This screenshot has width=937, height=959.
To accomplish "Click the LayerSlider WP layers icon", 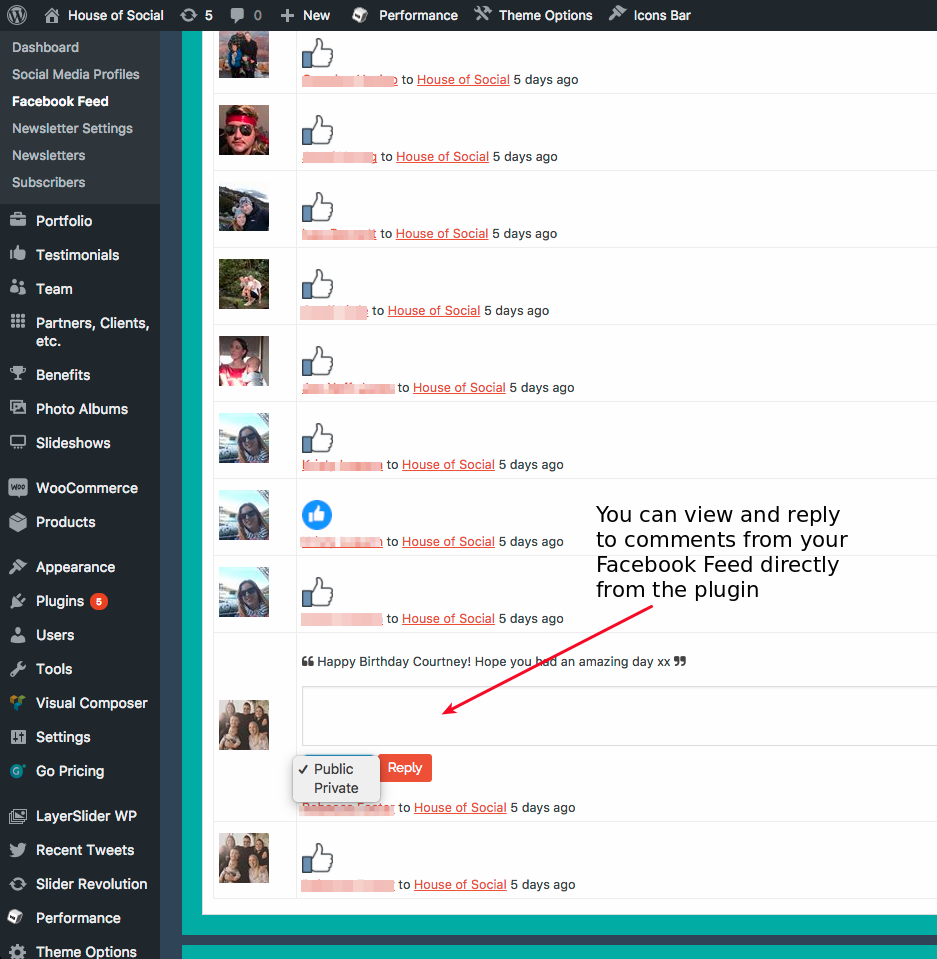I will [18, 816].
